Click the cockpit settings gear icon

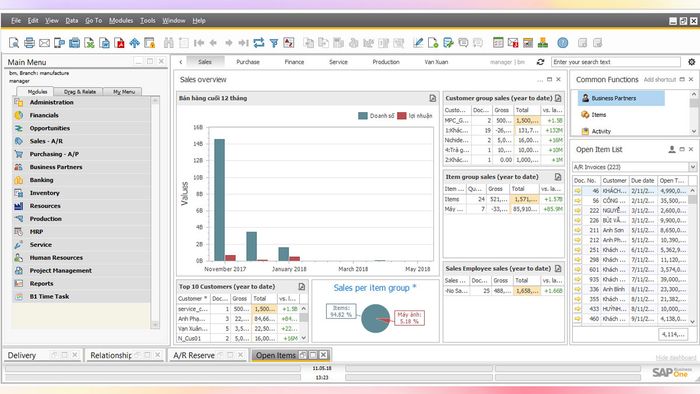tap(692, 62)
